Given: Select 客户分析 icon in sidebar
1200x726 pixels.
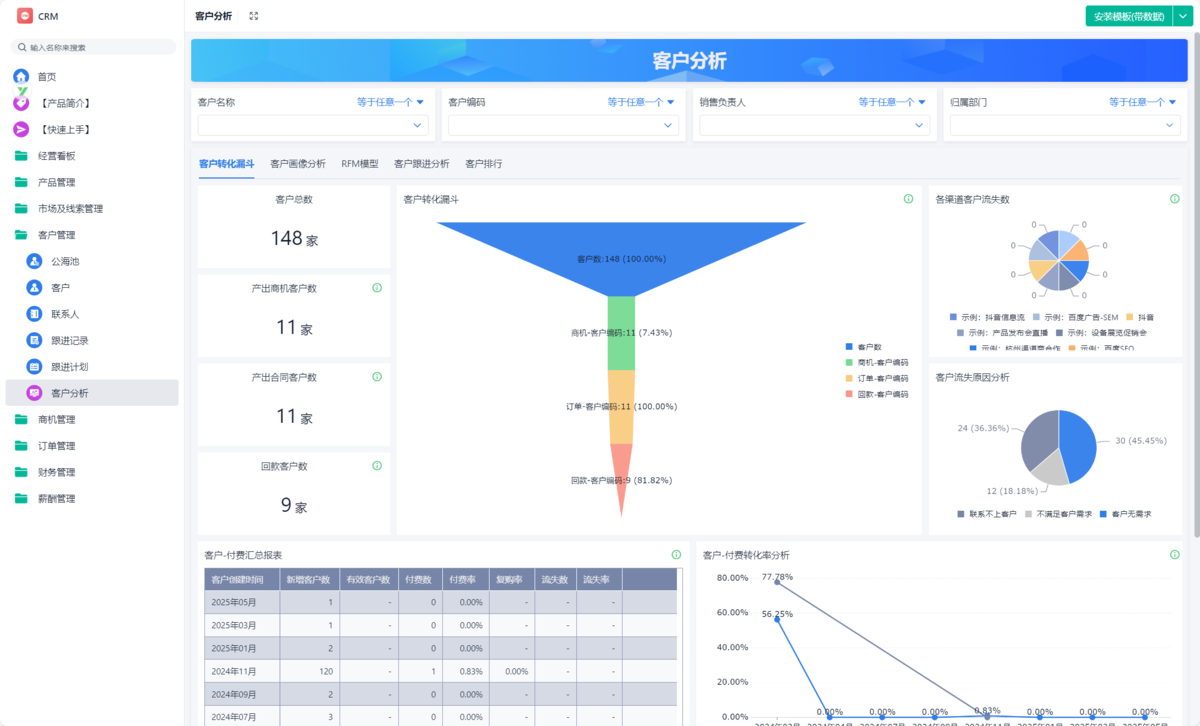Looking at the screenshot, I should point(34,393).
